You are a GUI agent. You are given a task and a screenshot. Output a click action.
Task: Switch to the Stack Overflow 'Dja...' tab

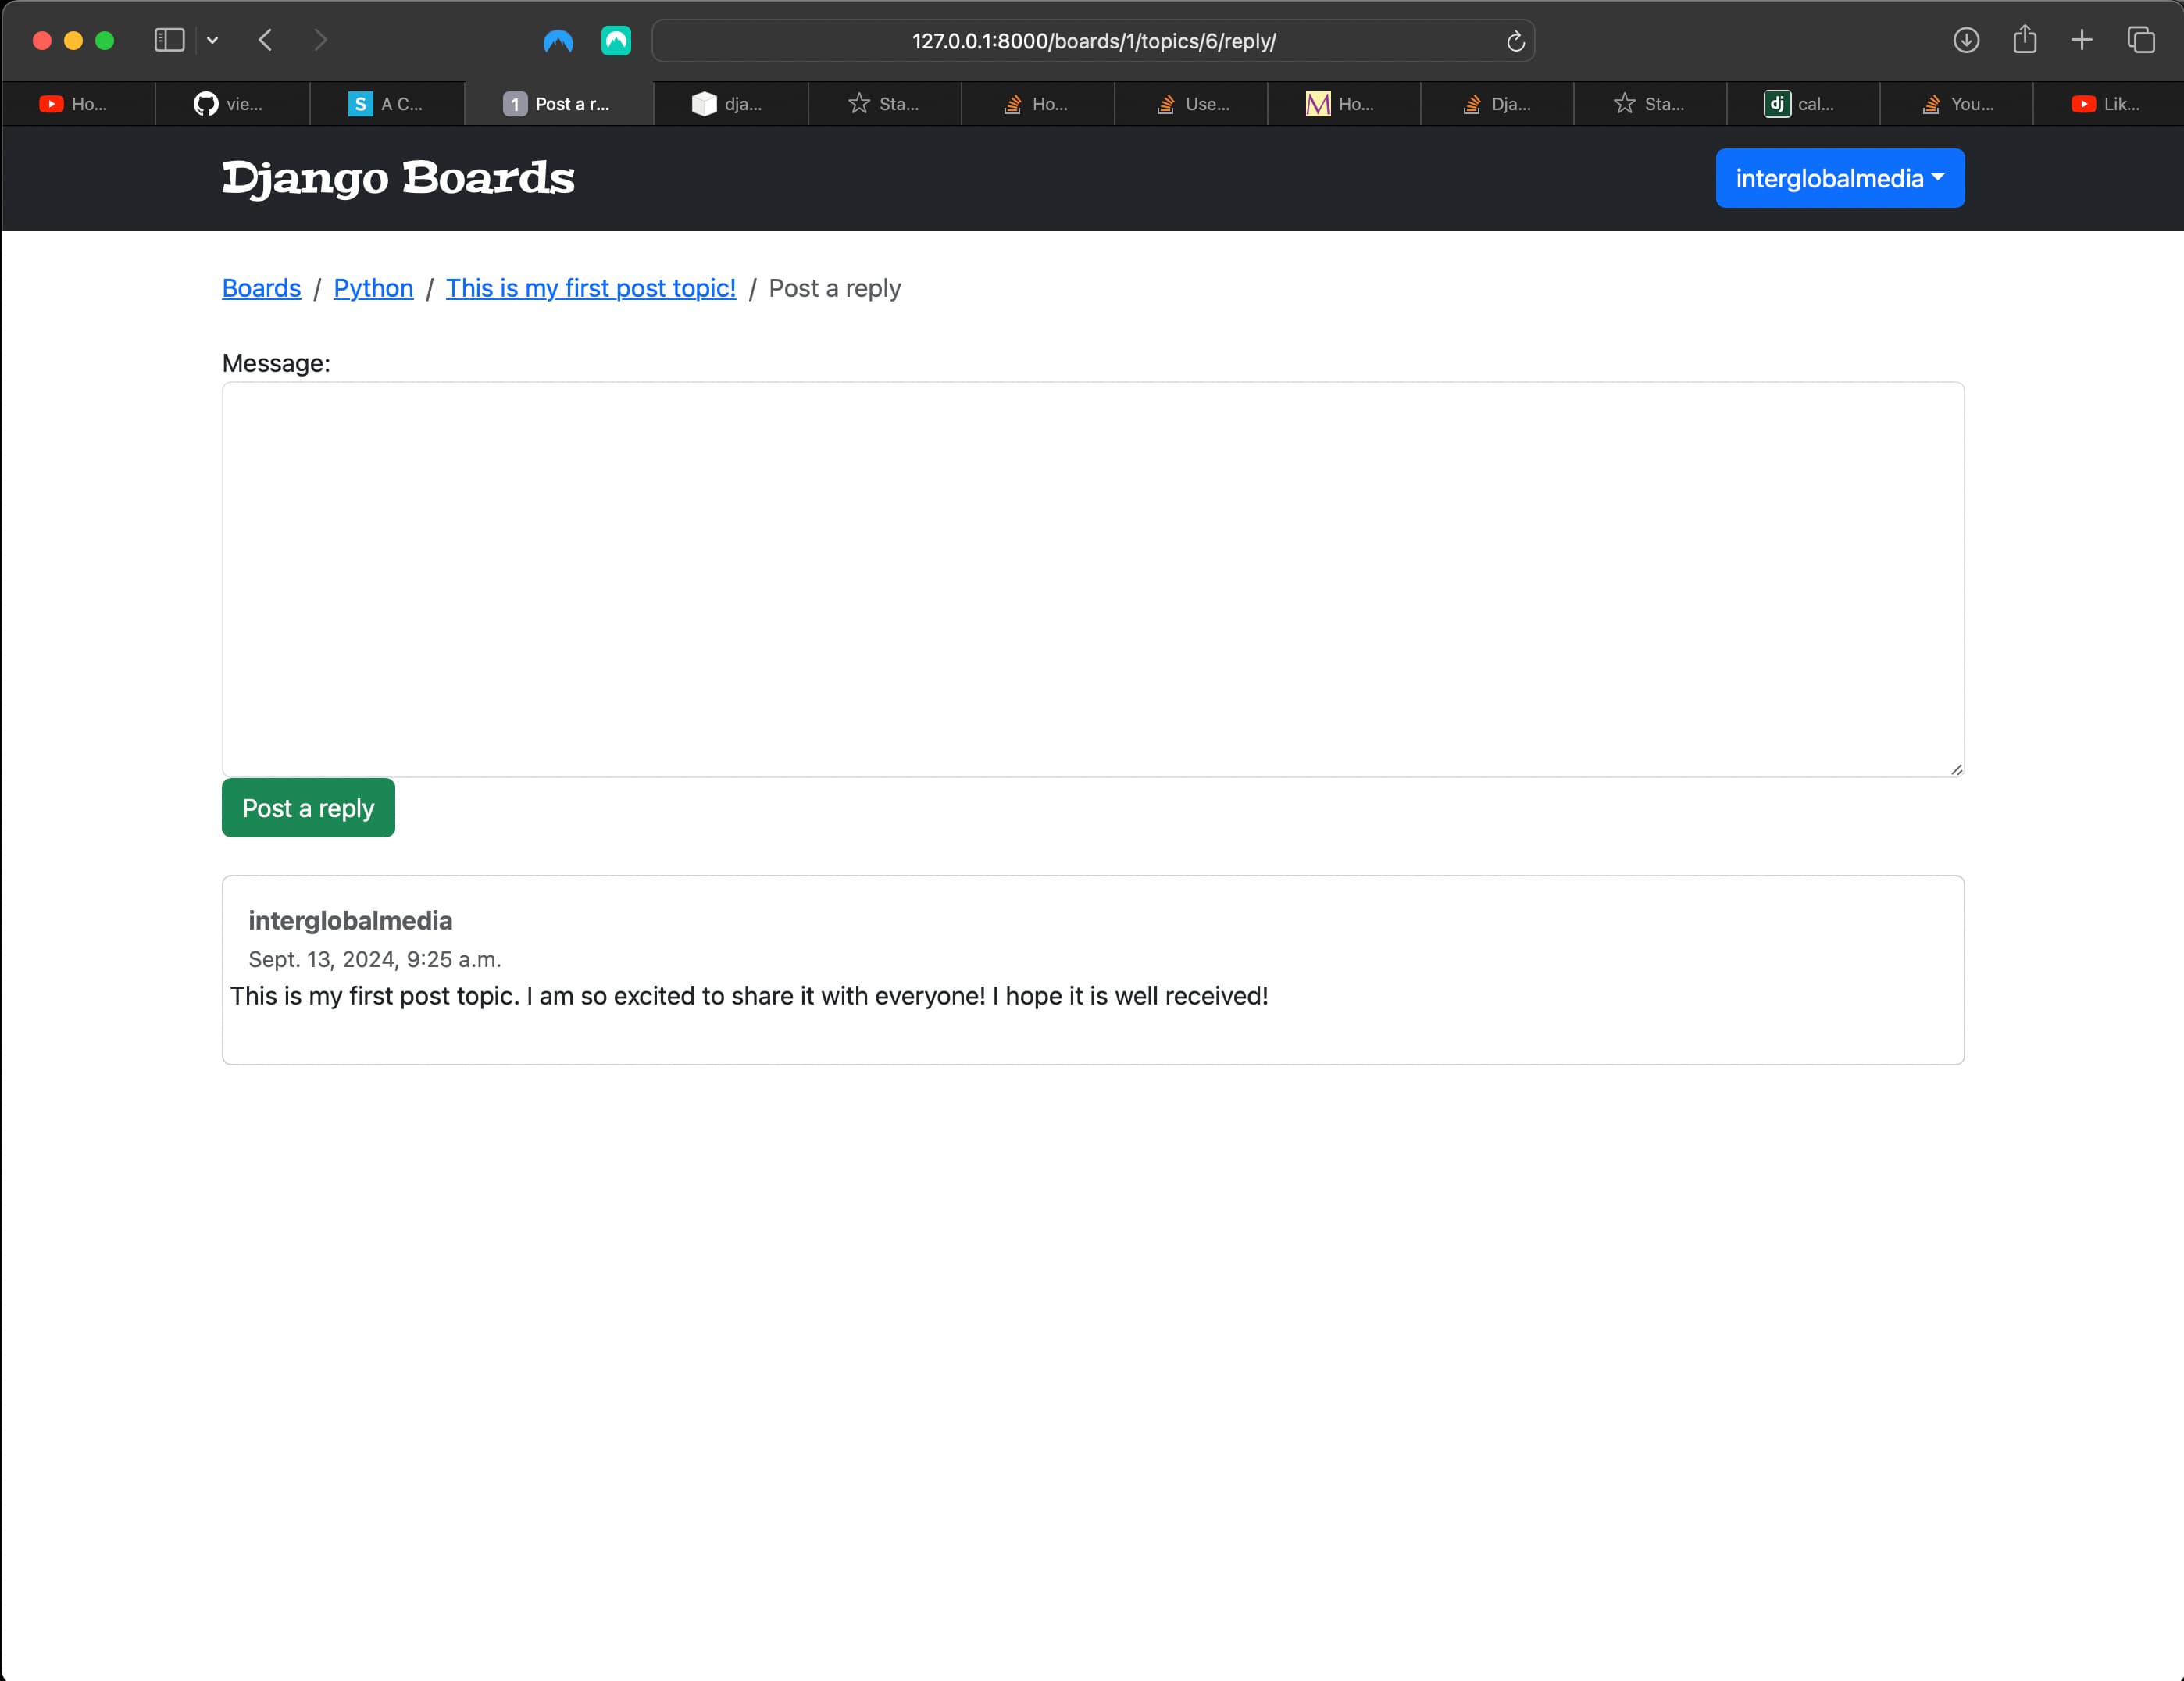coord(1496,104)
